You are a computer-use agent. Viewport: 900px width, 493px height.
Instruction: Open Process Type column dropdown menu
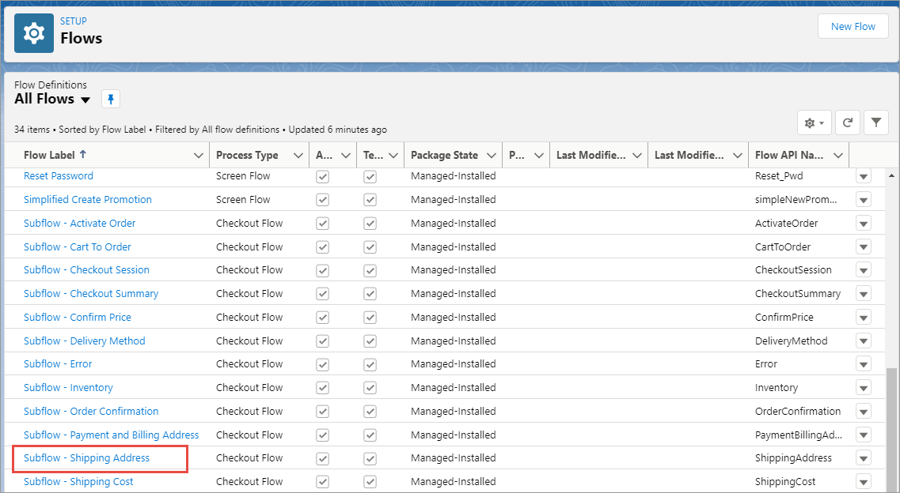point(298,155)
